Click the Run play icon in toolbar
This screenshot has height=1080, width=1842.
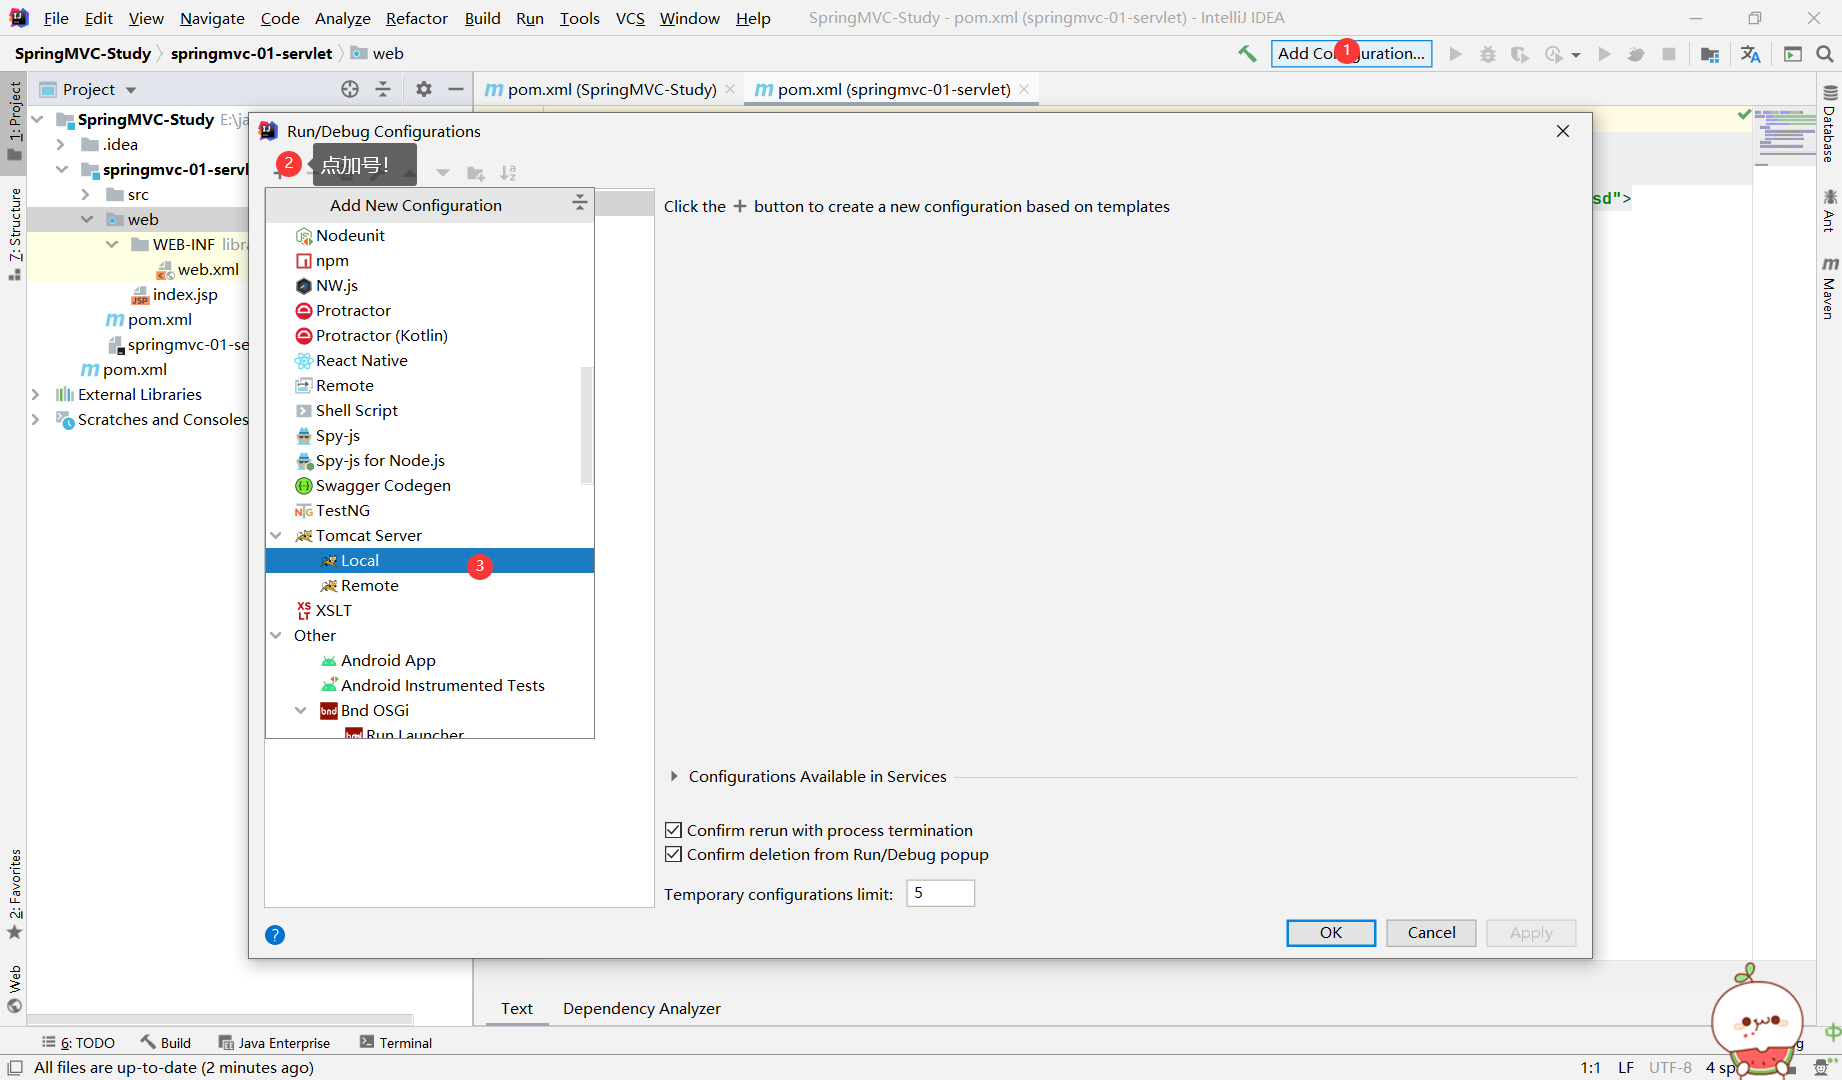(x=1456, y=54)
